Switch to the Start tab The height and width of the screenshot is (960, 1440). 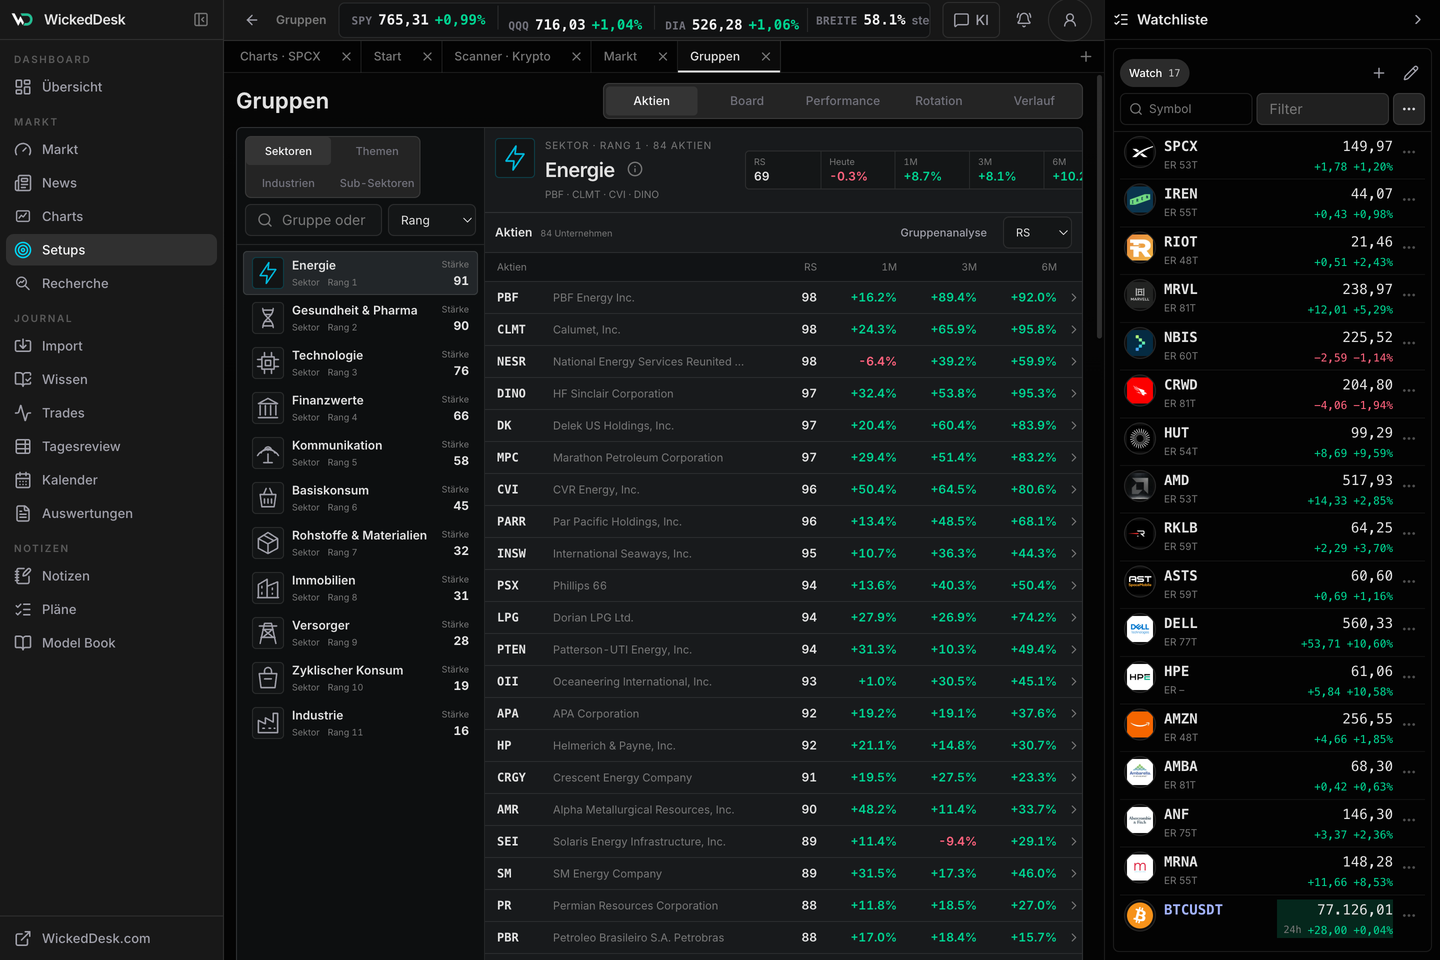(388, 57)
